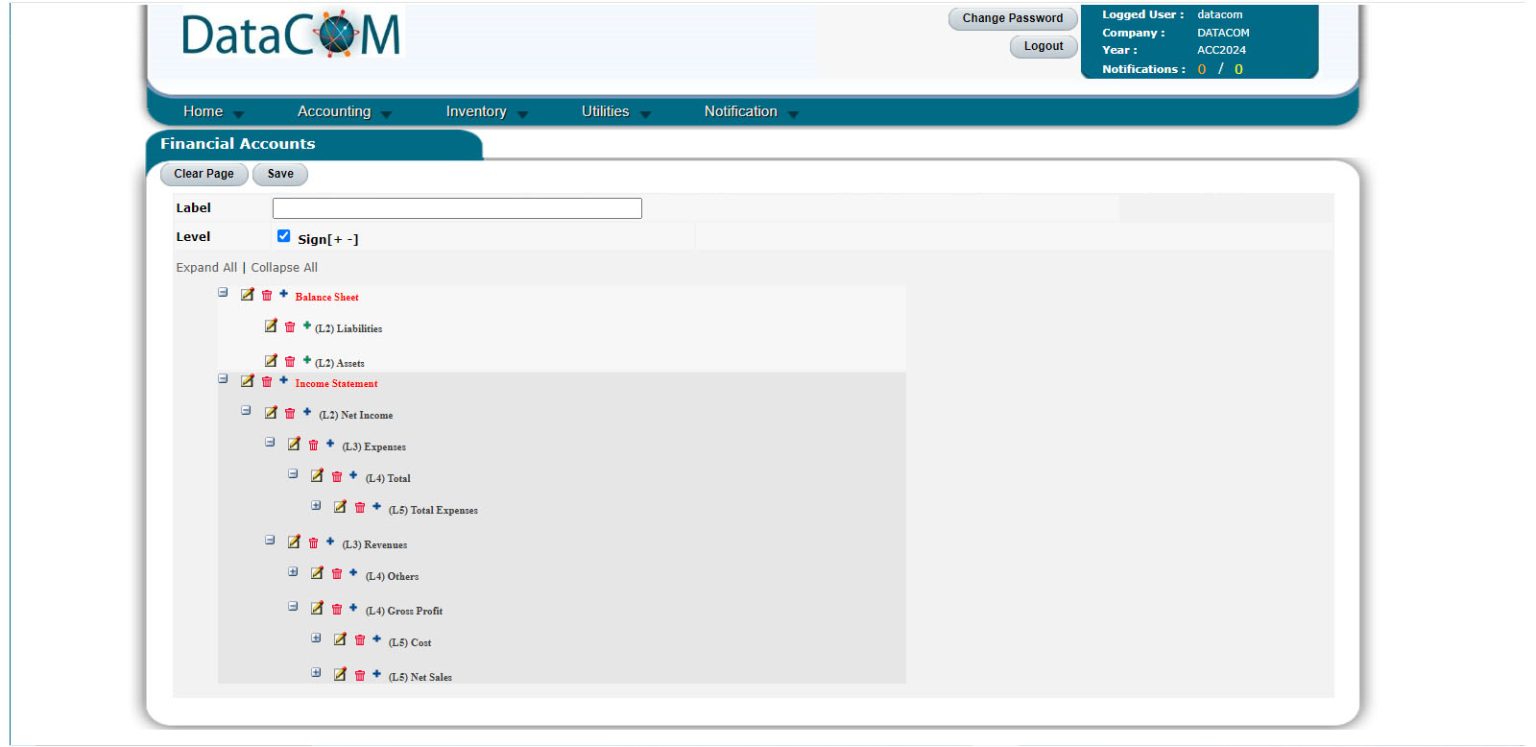Collapse the (L3) Revenues branch
Screen dimensions: 1536x747
tap(269, 540)
